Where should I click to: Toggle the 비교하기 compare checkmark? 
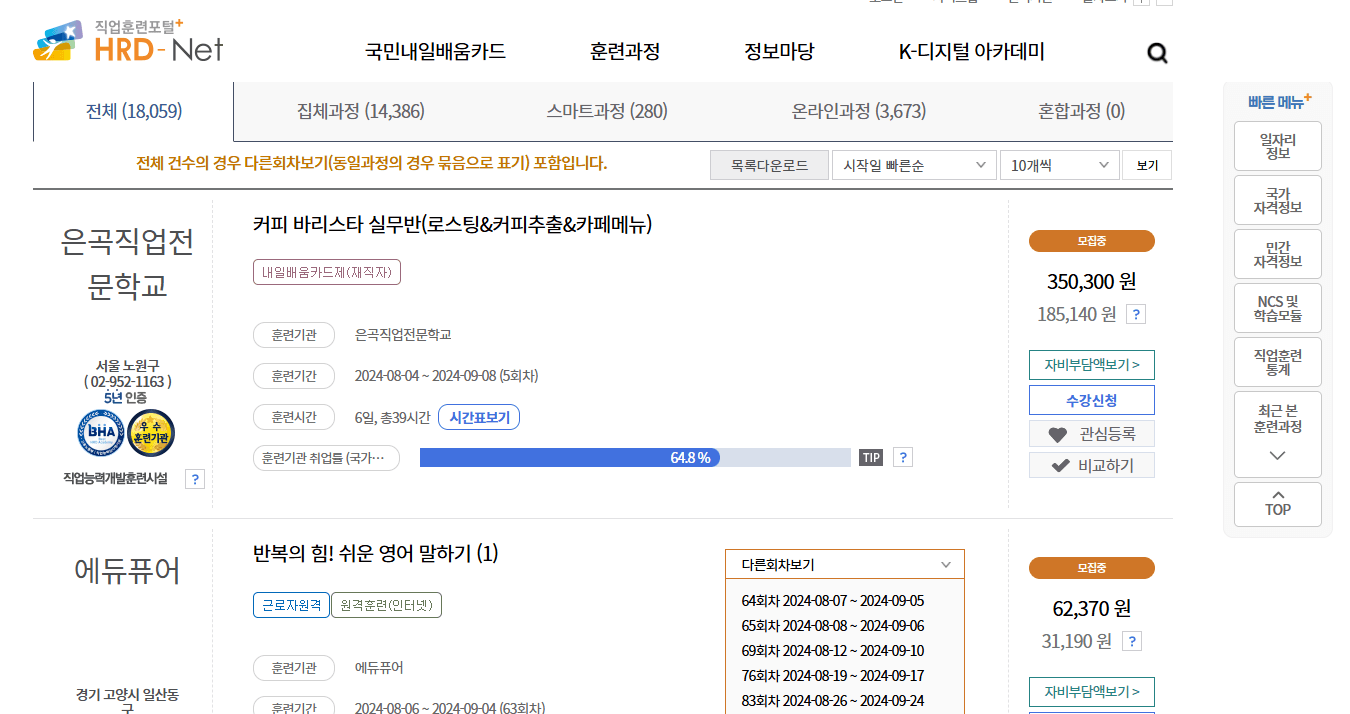click(1091, 464)
